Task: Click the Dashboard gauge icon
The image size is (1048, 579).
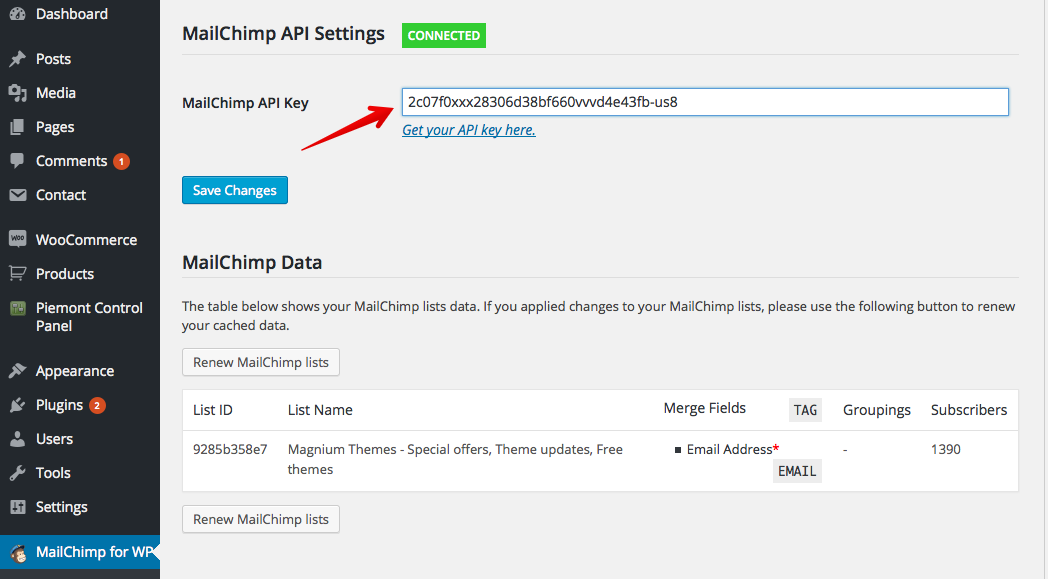Action: [17, 15]
